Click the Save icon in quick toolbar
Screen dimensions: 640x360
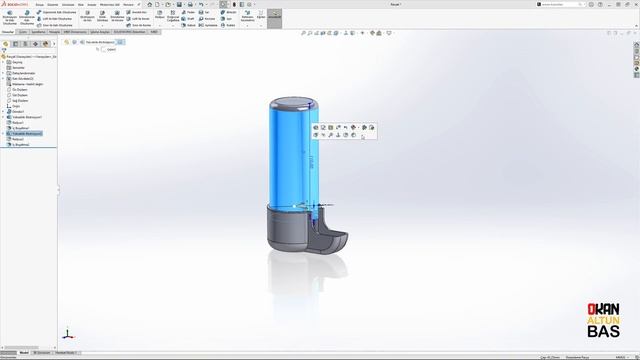click(x=179, y=4)
